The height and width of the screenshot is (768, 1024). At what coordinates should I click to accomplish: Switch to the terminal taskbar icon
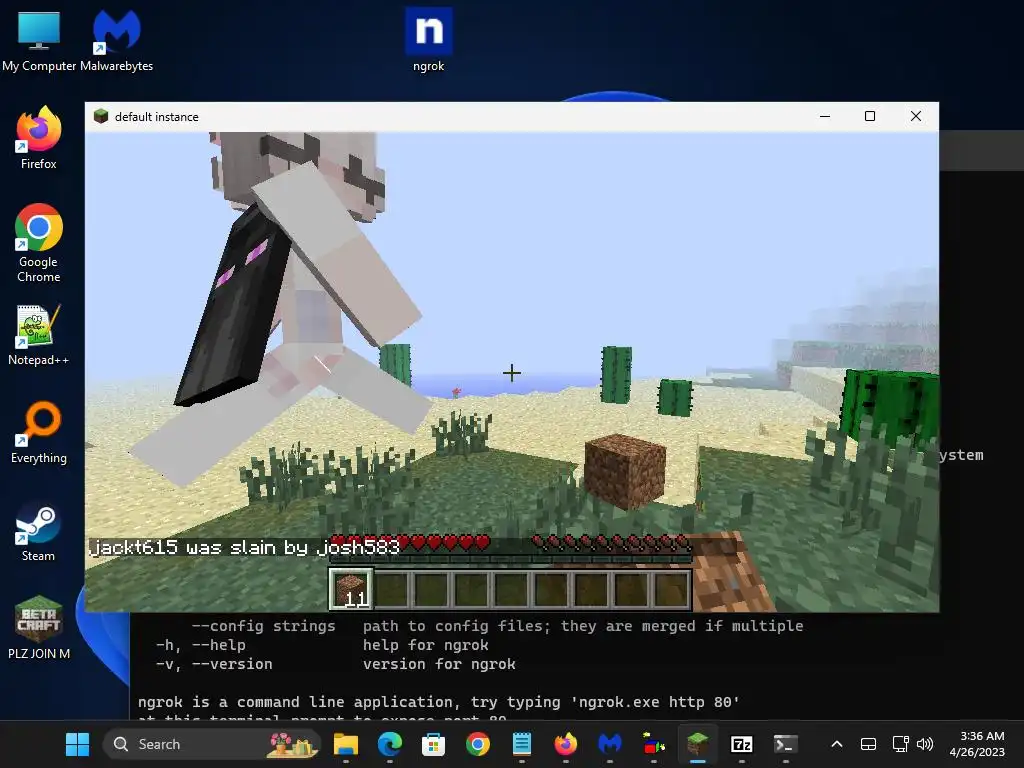pyautogui.click(x=786, y=744)
